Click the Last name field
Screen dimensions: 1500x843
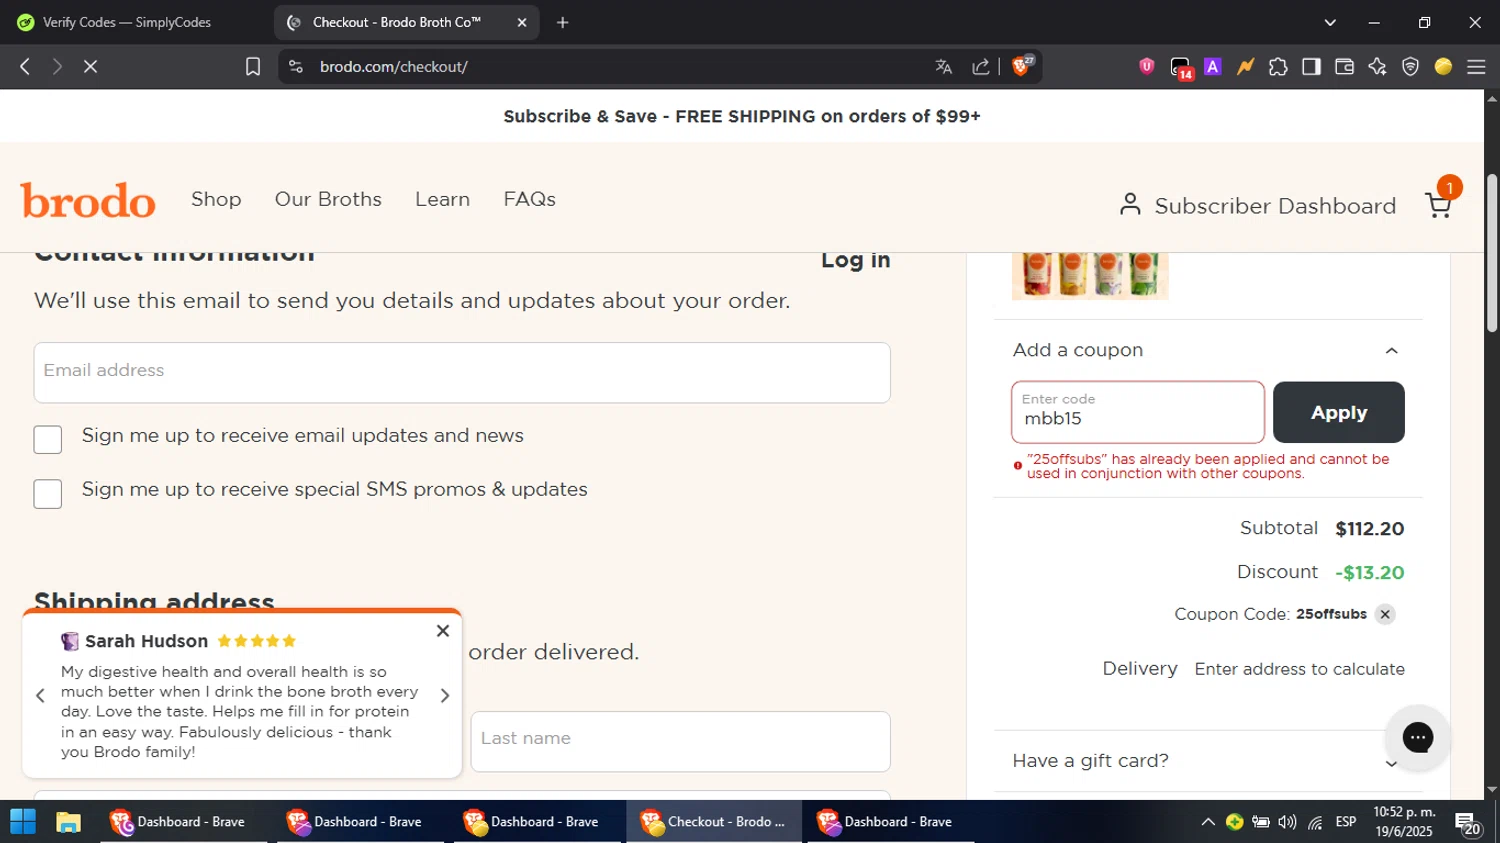tap(680, 742)
